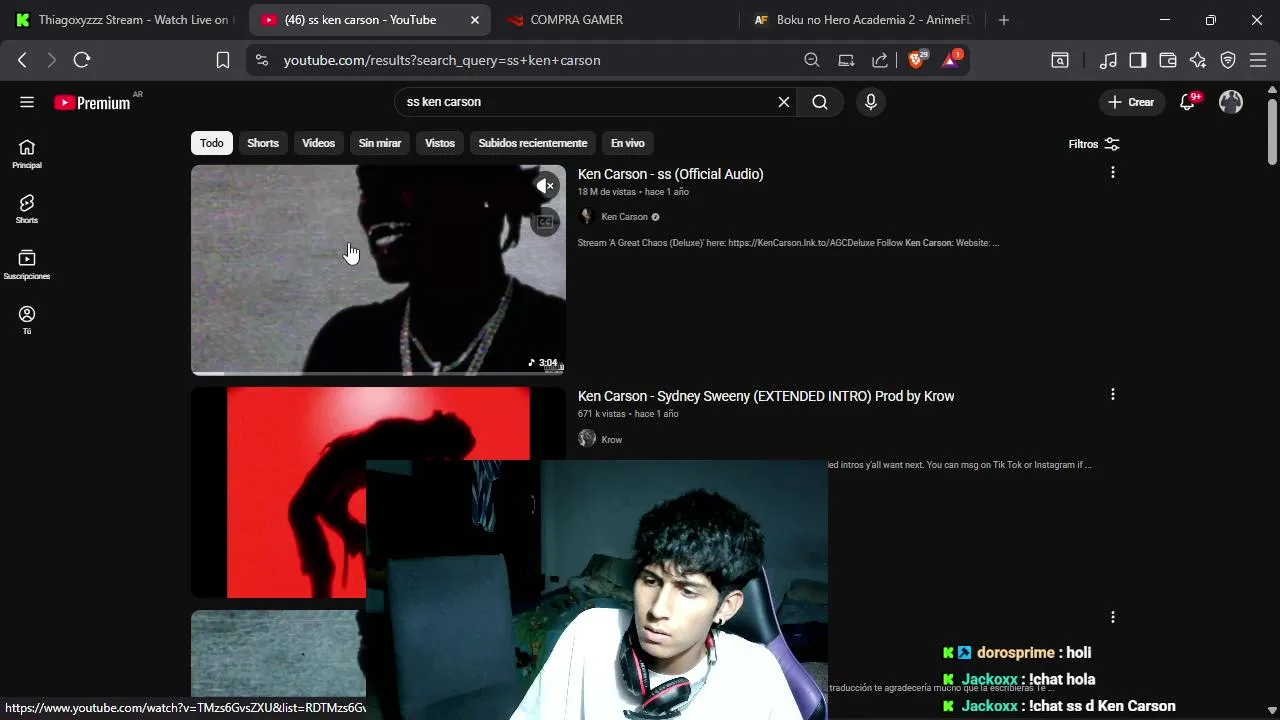The width and height of the screenshot is (1280, 720).
Task: Open the Filtros search filters
Action: 1094,144
